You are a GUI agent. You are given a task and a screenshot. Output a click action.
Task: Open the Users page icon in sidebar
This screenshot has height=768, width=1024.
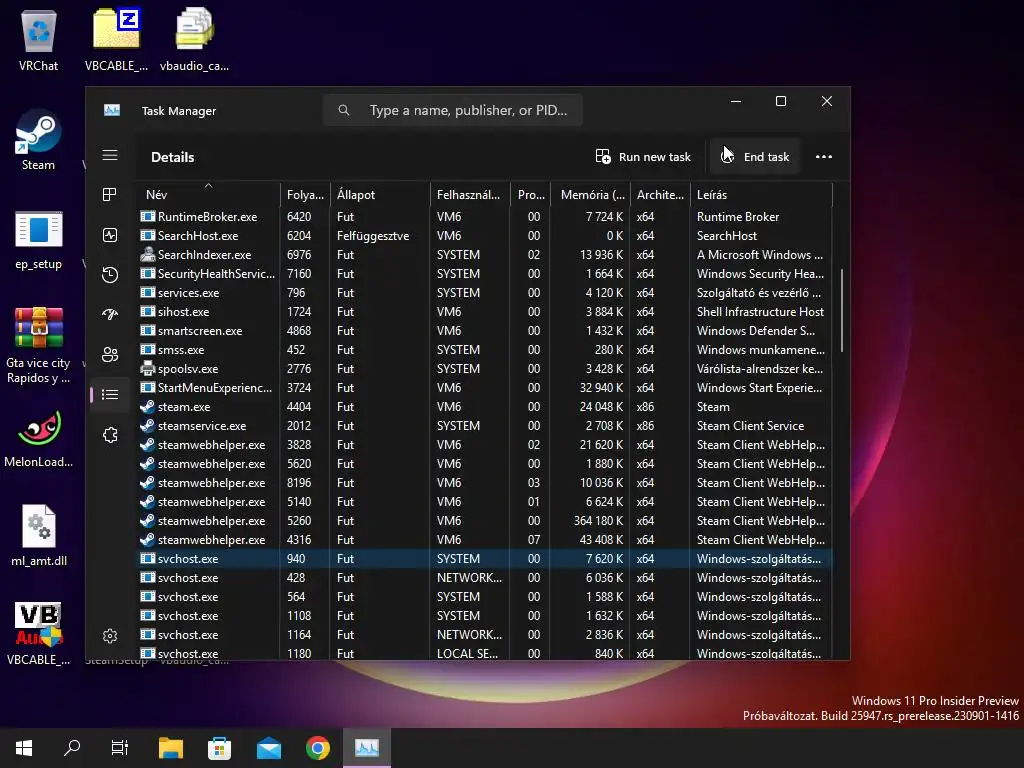coord(110,355)
